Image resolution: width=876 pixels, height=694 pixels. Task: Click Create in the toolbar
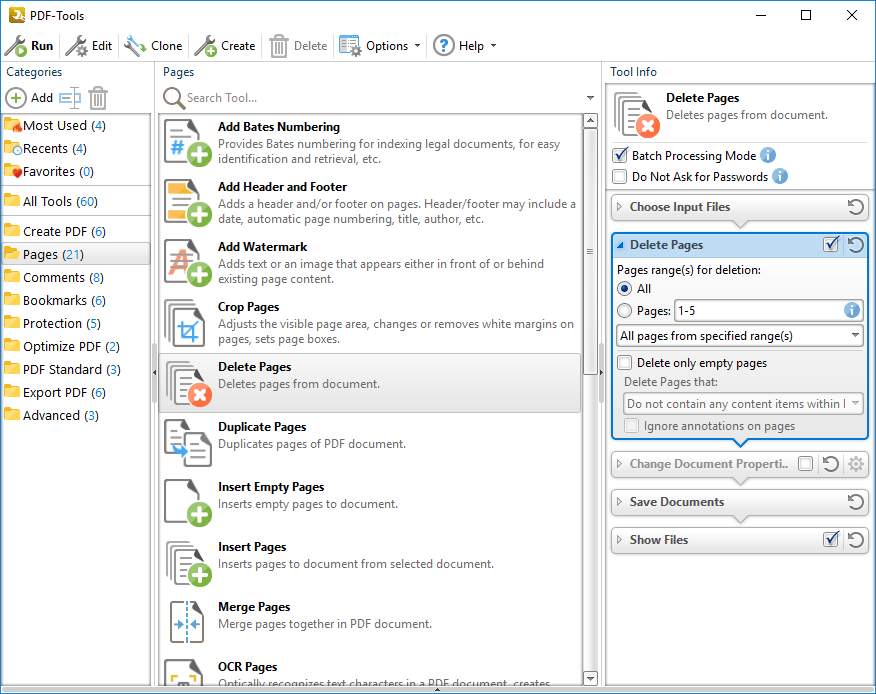(x=225, y=46)
